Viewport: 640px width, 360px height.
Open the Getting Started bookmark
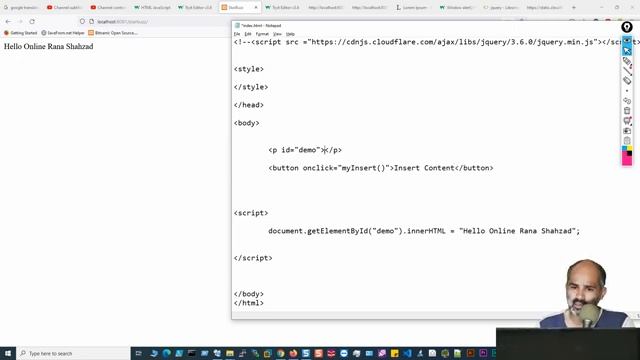tap(20, 33)
